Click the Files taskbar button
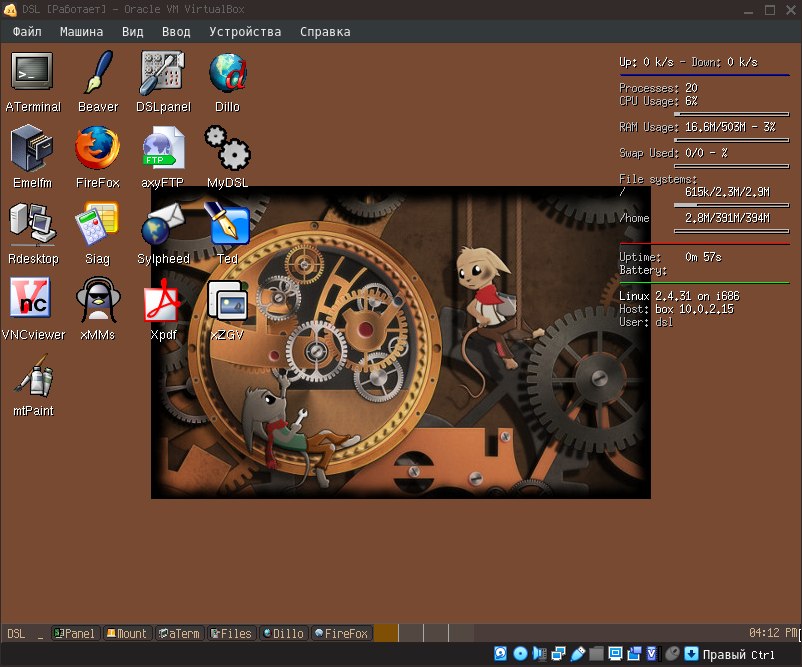The image size is (802, 667). (231, 633)
